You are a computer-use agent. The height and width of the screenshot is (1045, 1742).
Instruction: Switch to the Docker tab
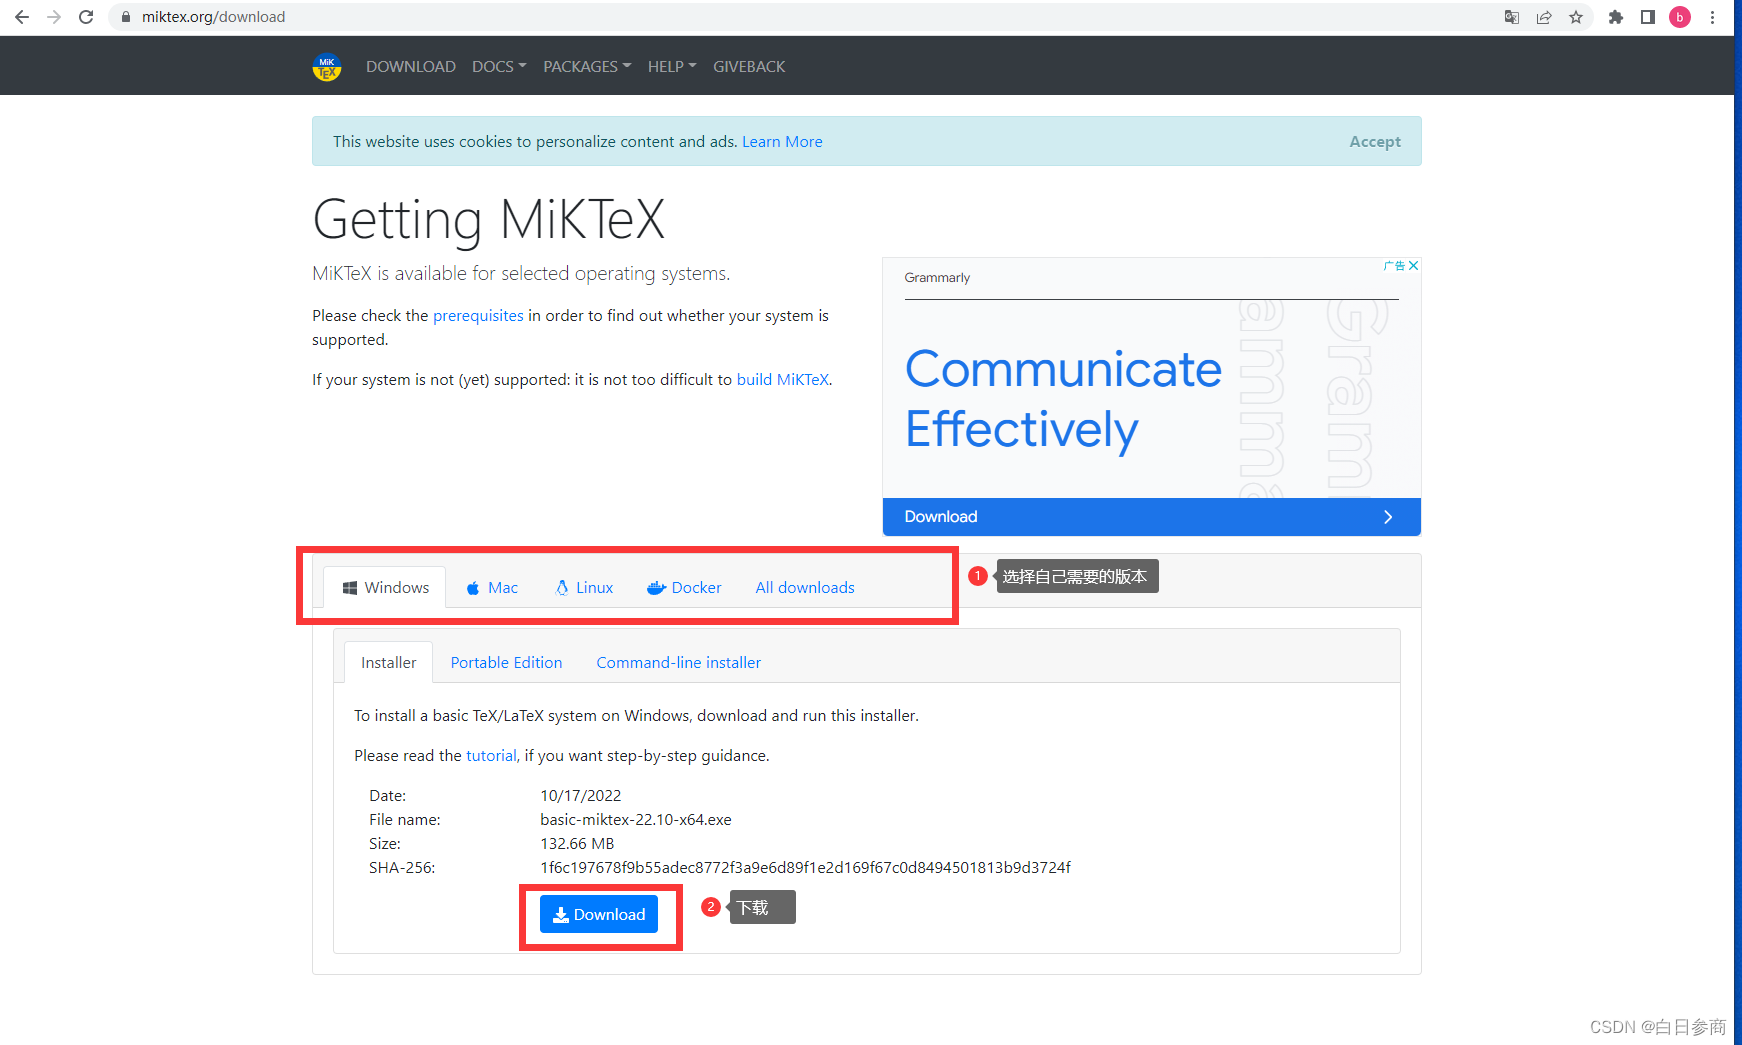[684, 588]
